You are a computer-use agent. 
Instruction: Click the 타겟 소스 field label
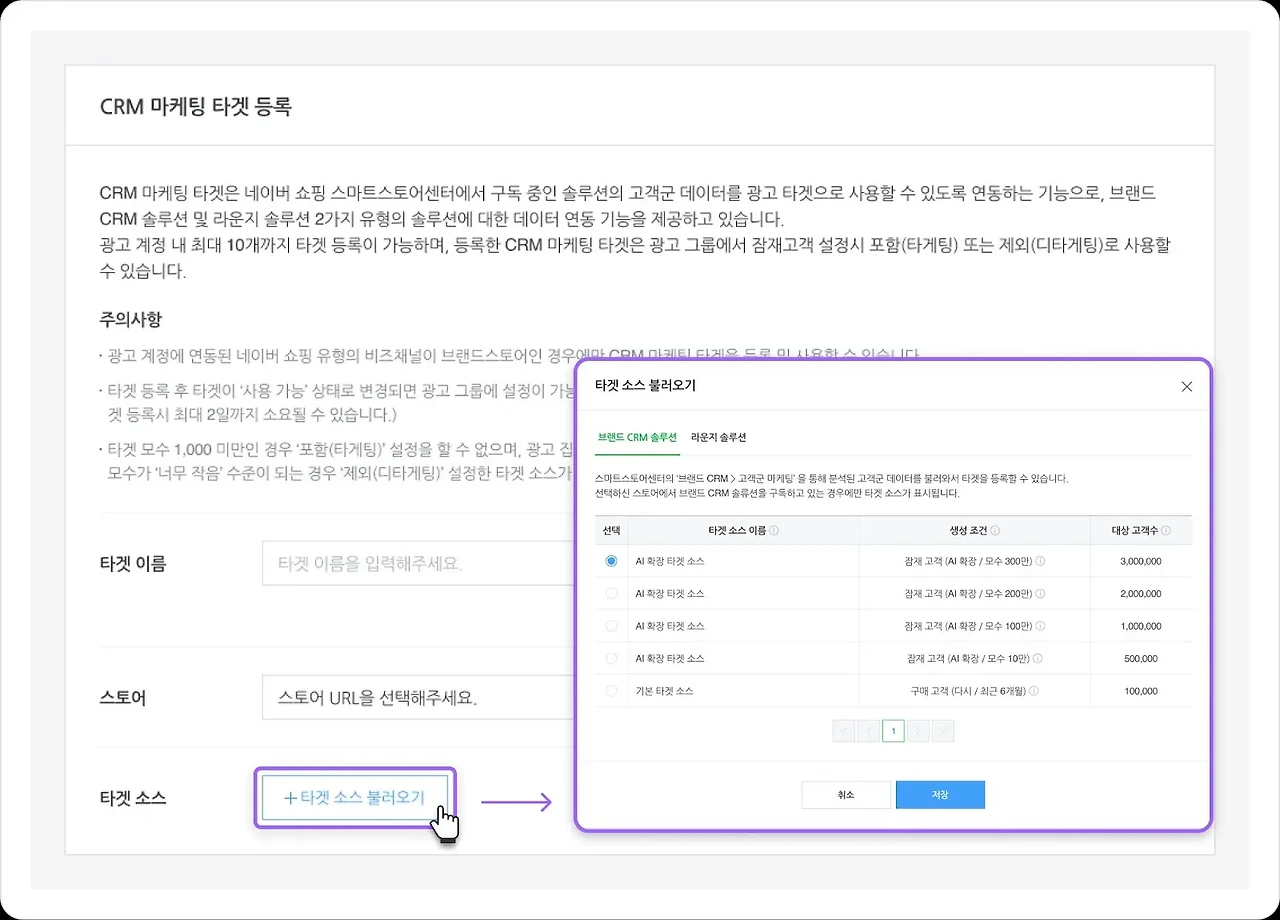(133, 798)
